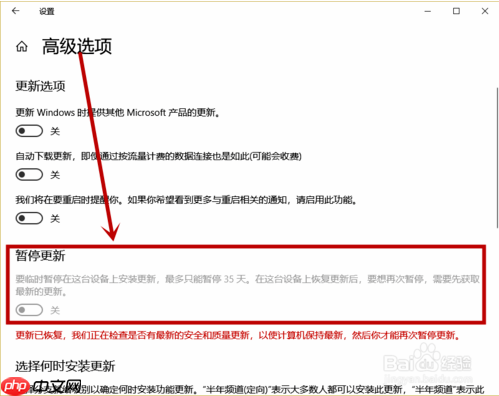Go back using the arrow icon
The image size is (499, 396).
click(x=16, y=11)
